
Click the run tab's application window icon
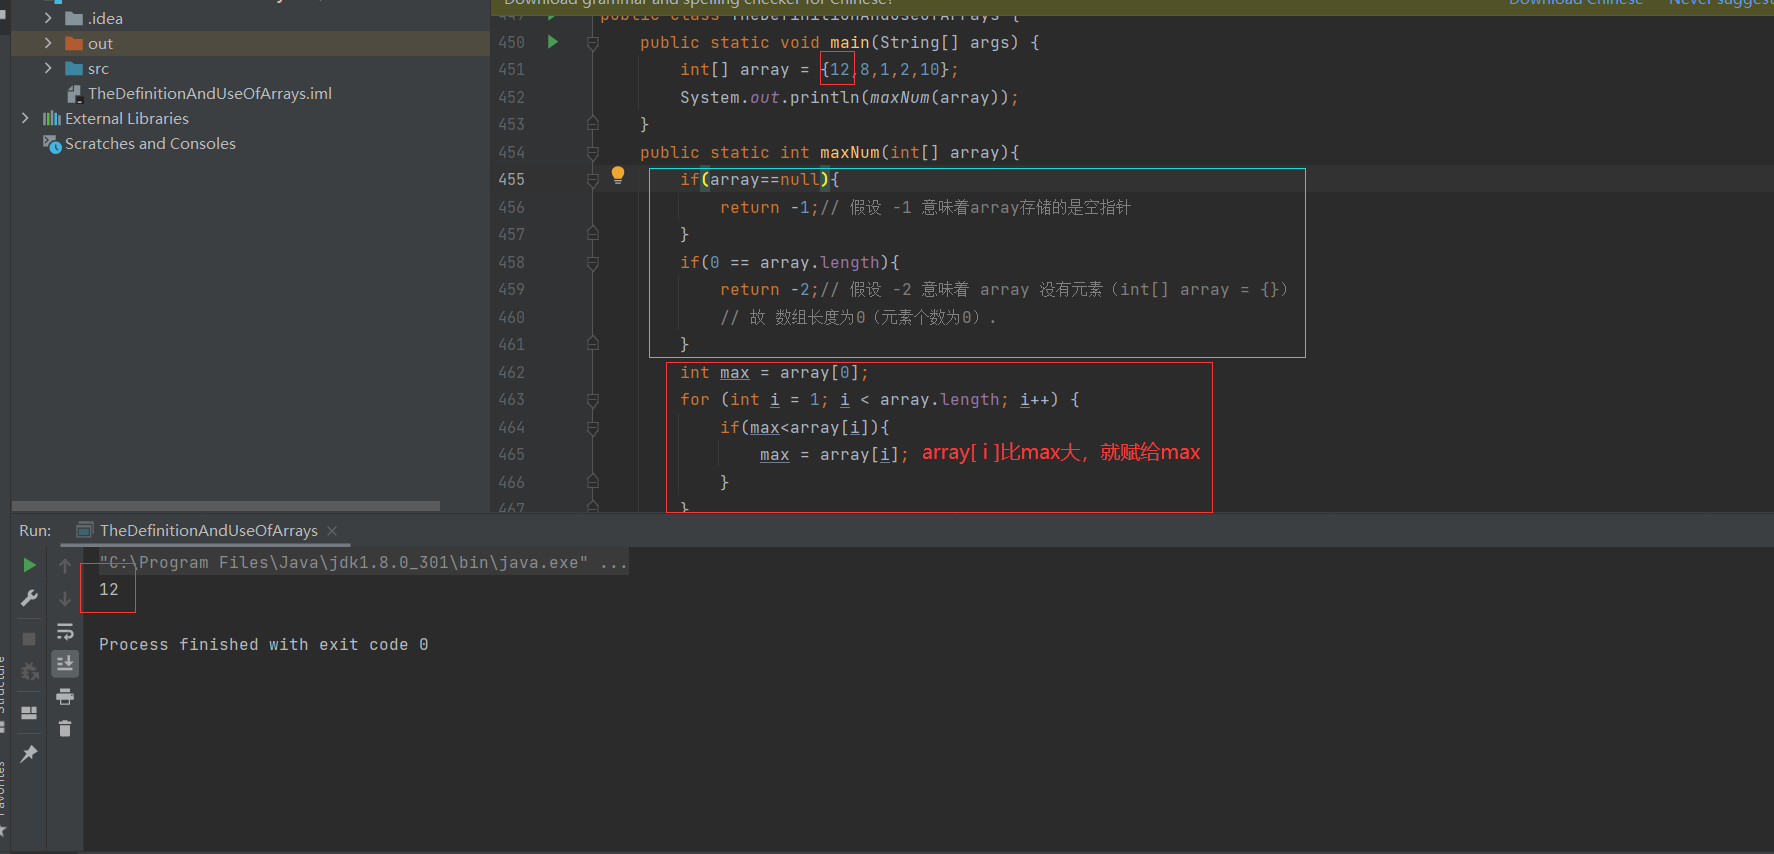85,530
